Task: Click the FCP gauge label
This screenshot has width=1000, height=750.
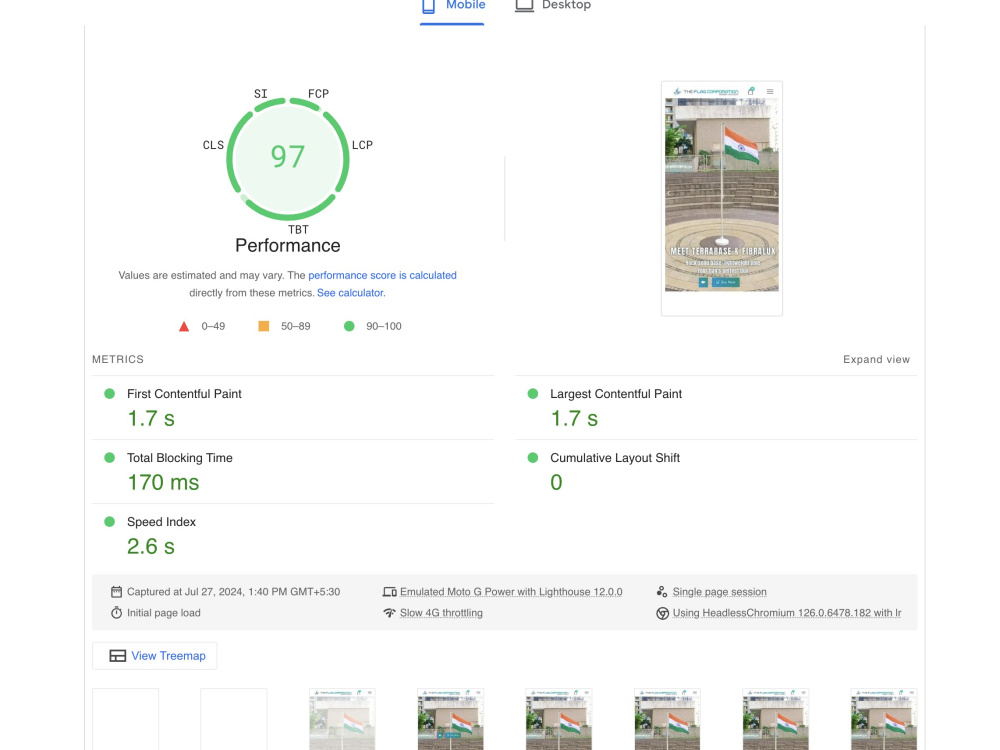Action: coord(318,94)
